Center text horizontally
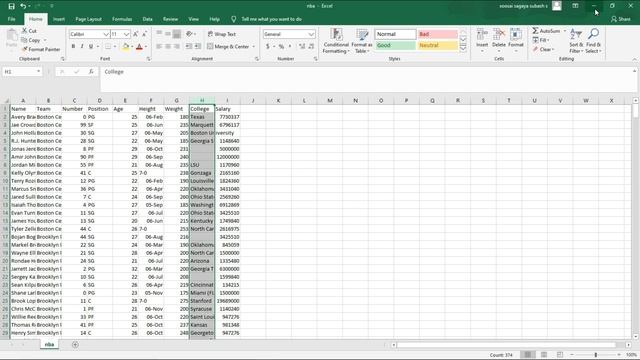The width and height of the screenshot is (640, 360). tap(168, 47)
